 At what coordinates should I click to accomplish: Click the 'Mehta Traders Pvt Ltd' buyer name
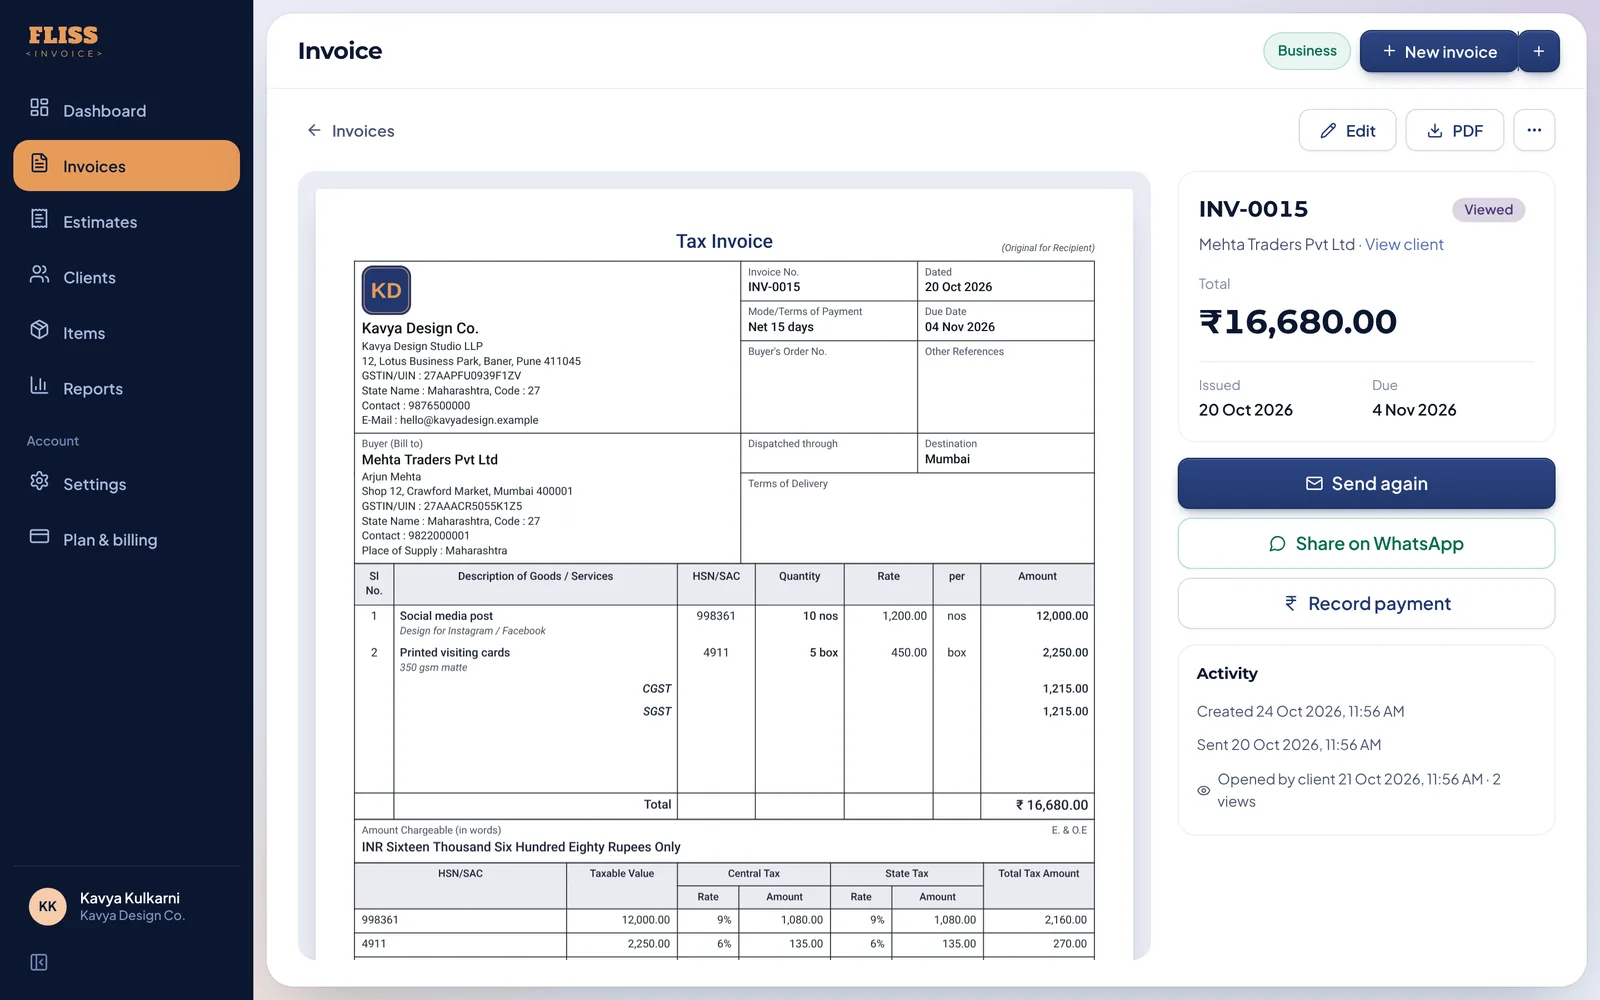click(430, 460)
